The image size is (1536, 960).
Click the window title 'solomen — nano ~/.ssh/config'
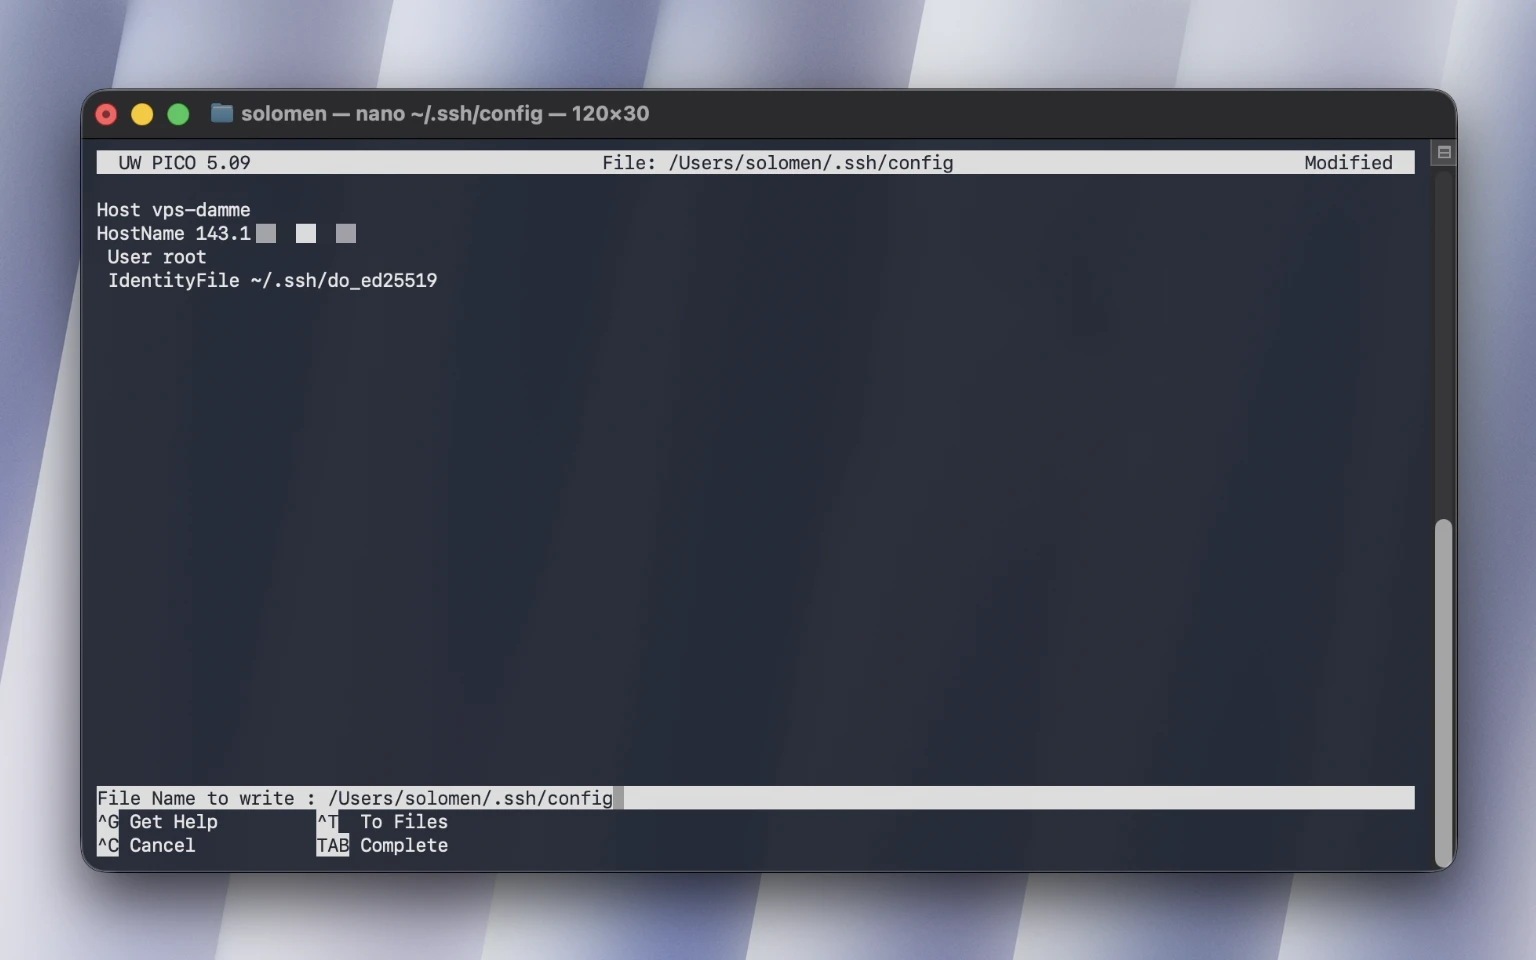(392, 113)
